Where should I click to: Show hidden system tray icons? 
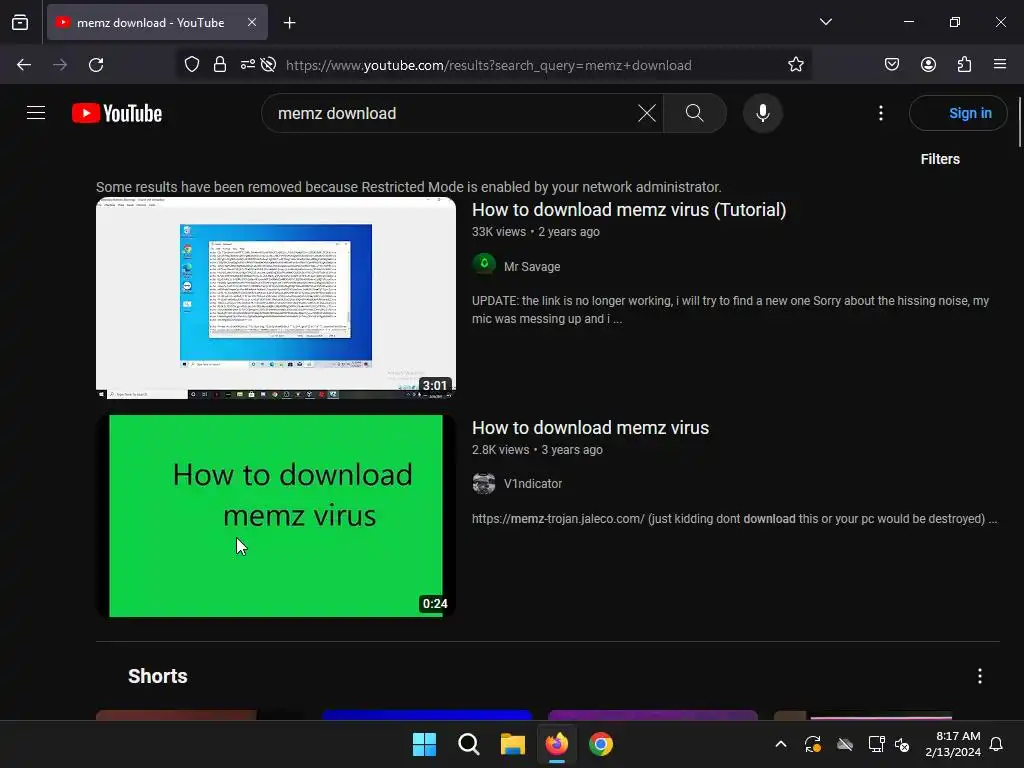[x=780, y=744]
